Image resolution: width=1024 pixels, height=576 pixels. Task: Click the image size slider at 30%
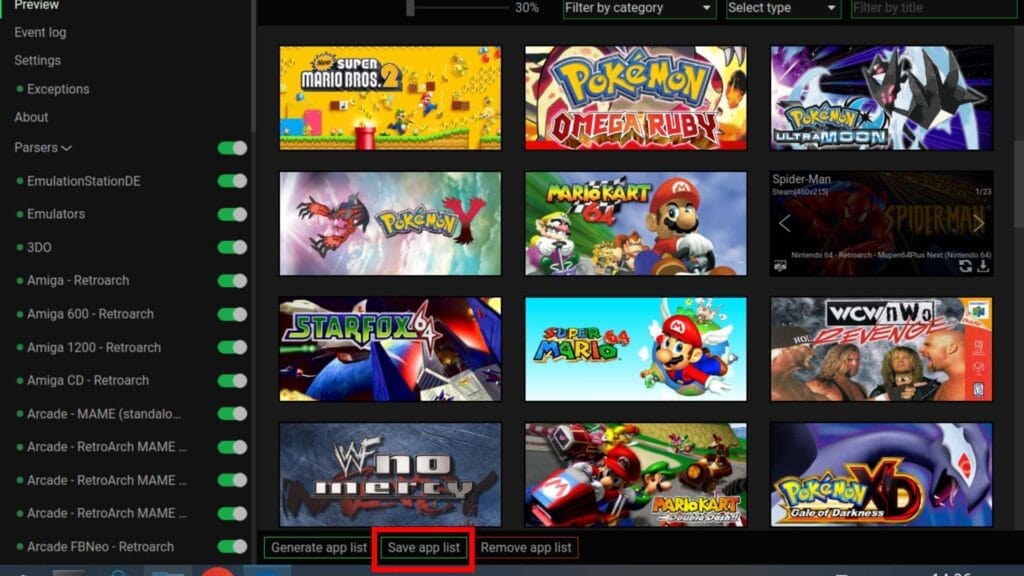411,8
